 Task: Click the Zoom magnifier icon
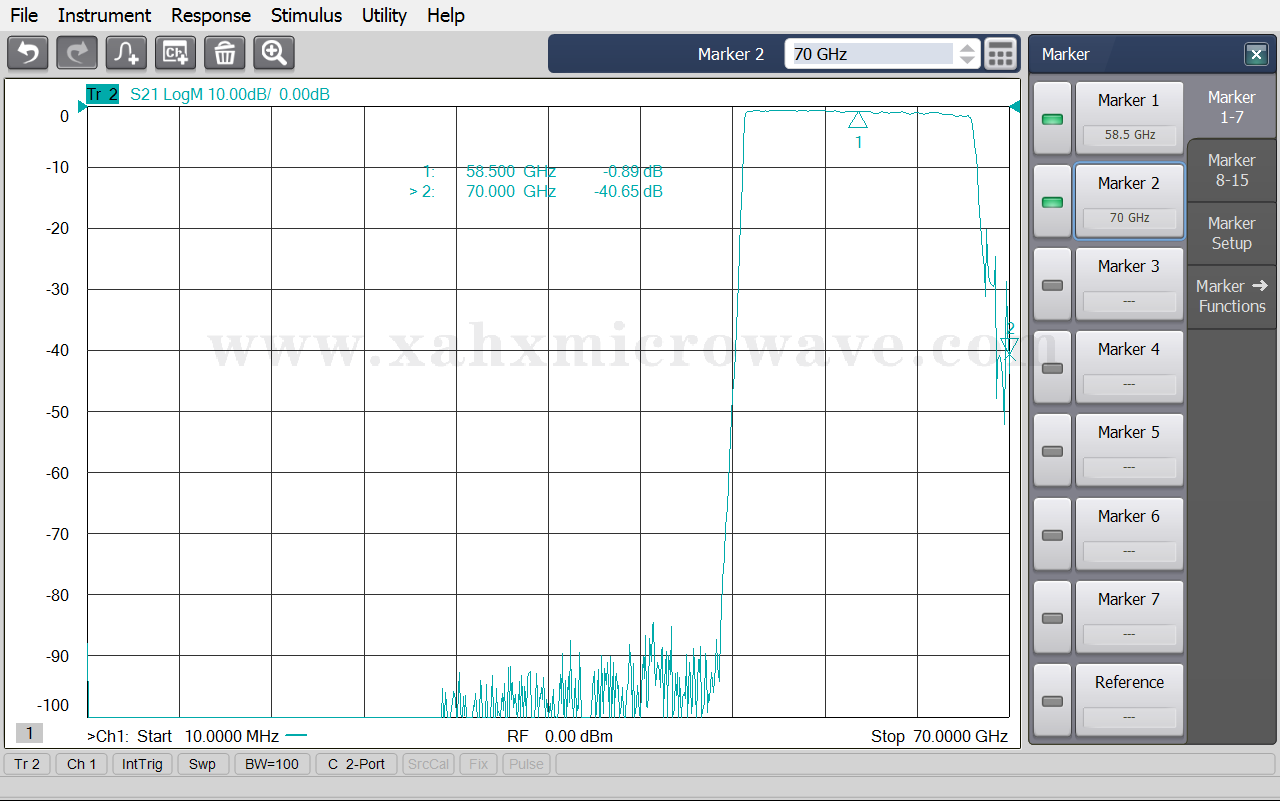(x=273, y=53)
